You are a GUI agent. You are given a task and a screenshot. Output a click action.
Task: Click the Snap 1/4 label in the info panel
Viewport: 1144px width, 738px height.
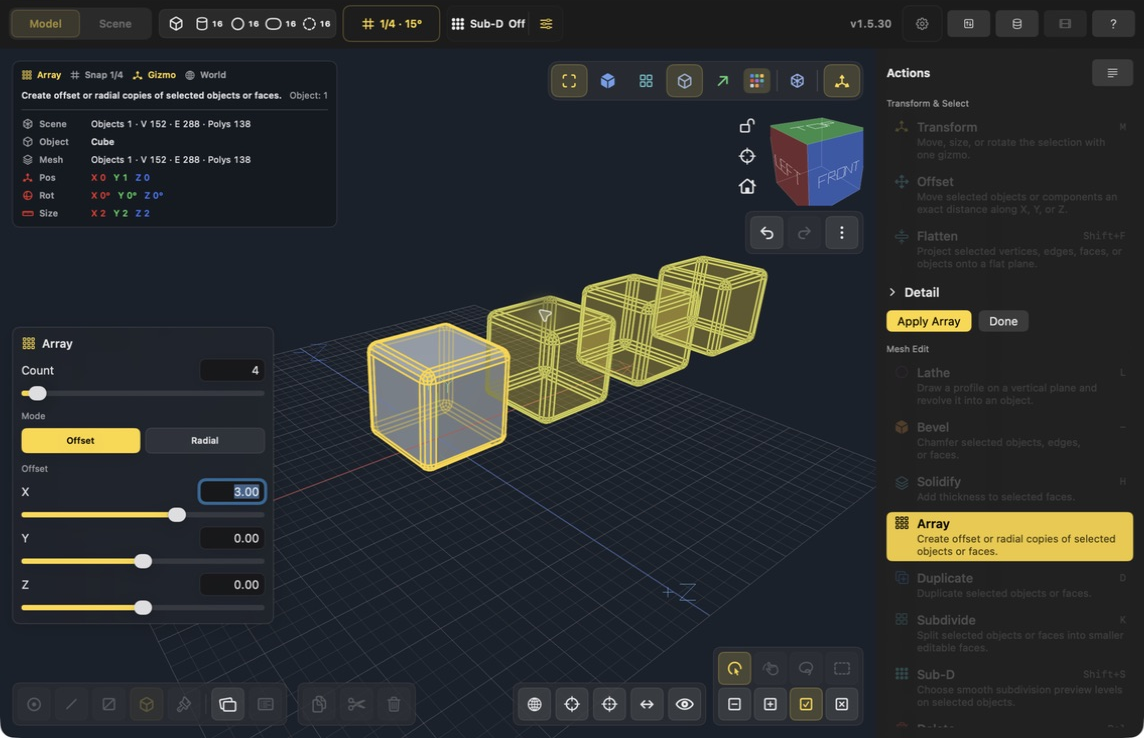click(x=104, y=75)
